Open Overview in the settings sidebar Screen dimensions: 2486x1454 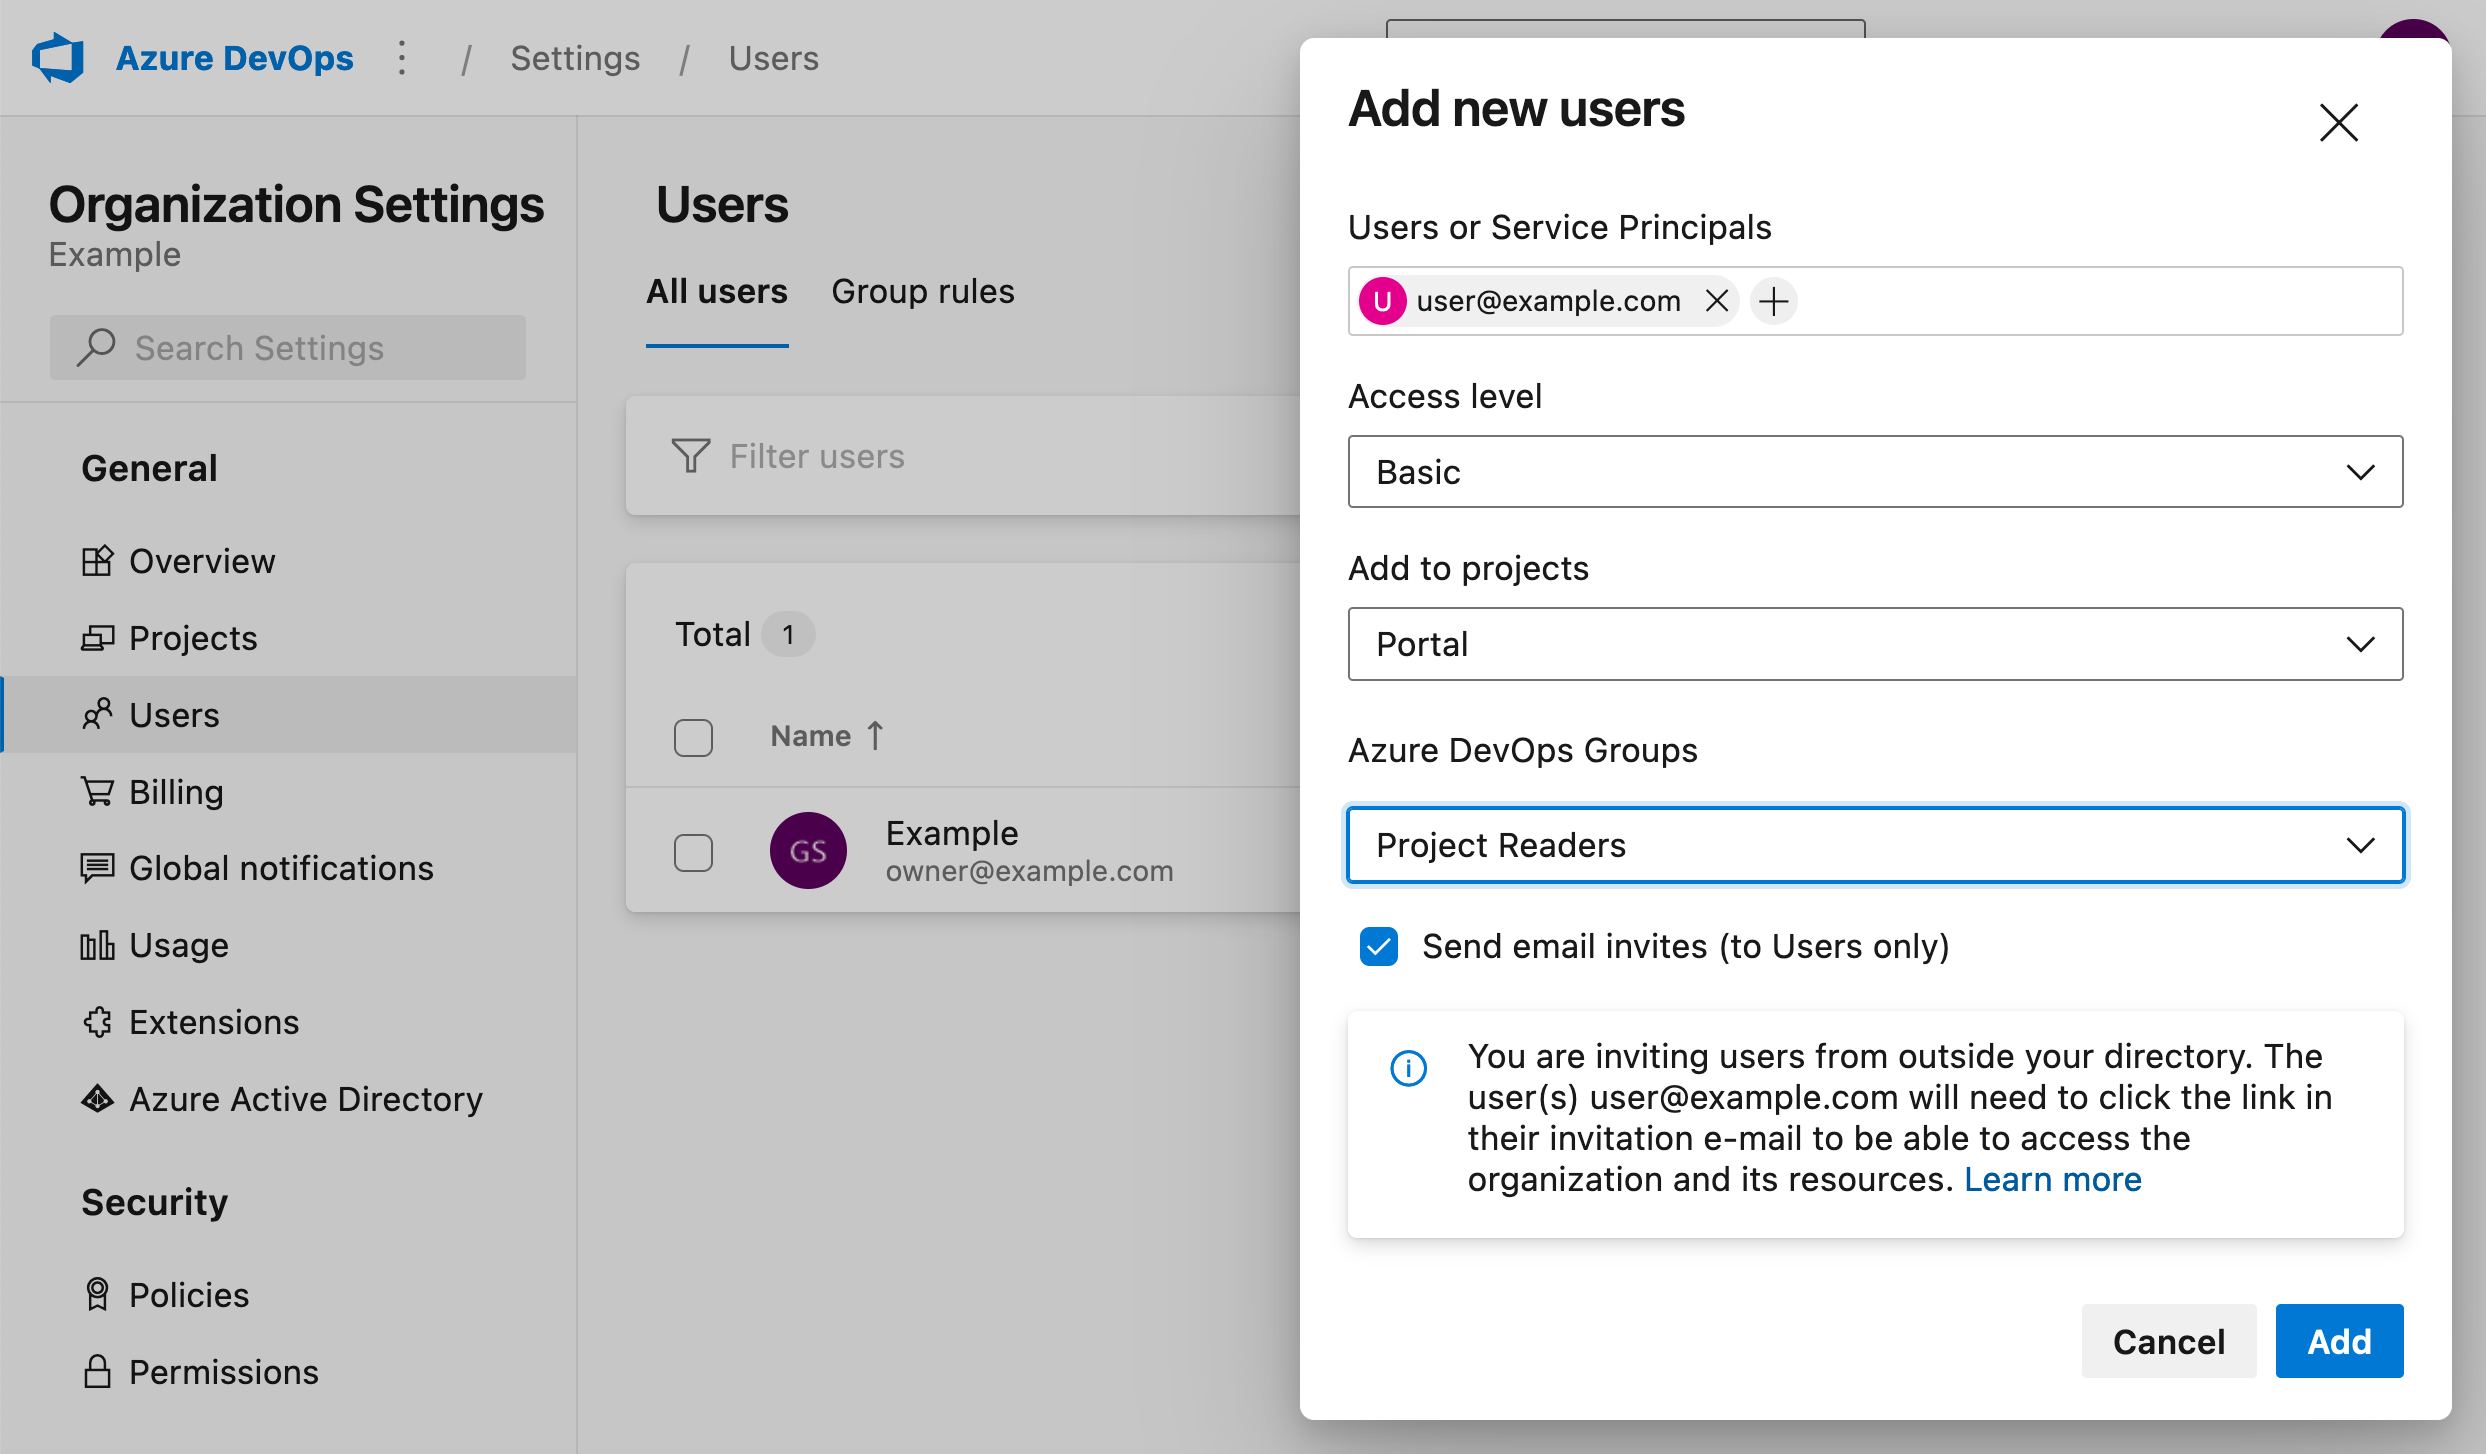[x=288, y=561]
